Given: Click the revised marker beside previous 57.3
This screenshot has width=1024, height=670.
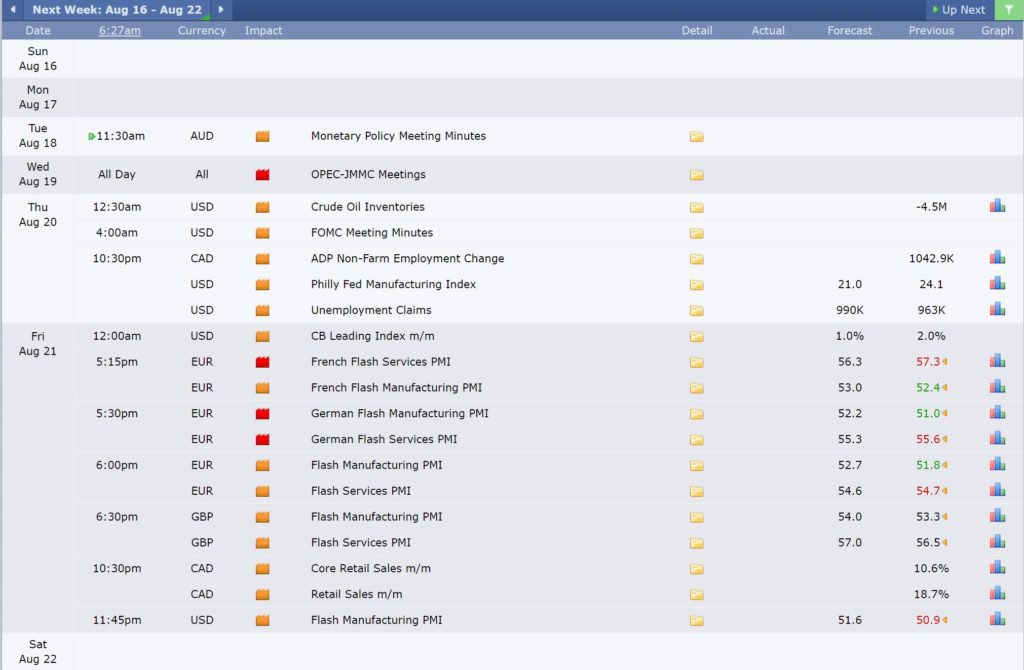Looking at the screenshot, I should point(944,362).
